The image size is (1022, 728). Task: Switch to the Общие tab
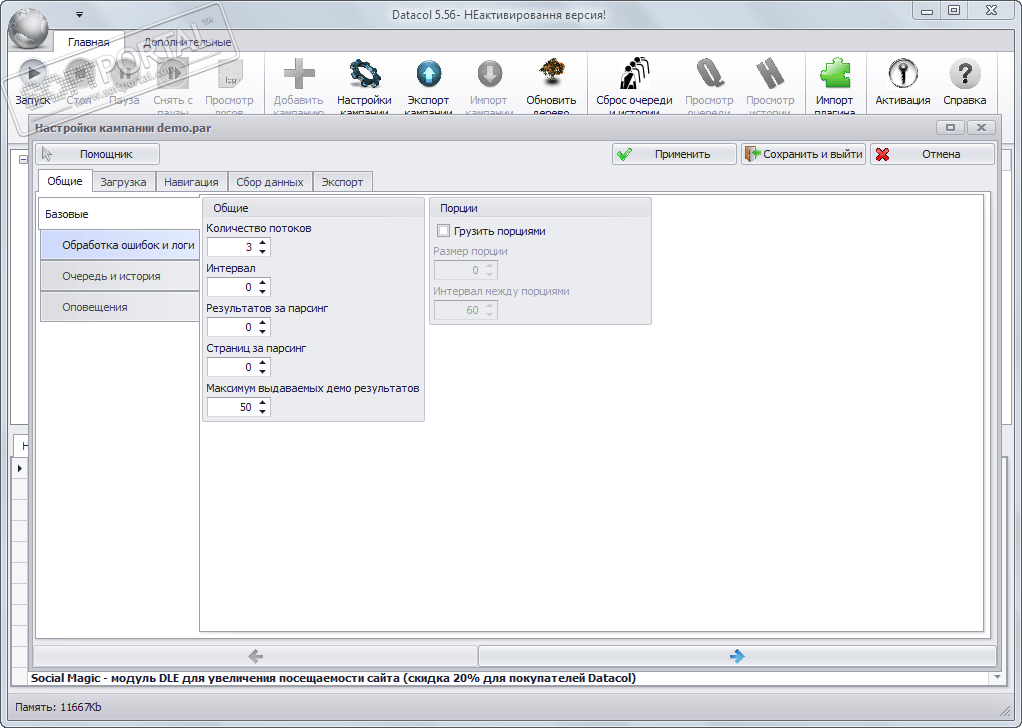pyautogui.click(x=65, y=181)
